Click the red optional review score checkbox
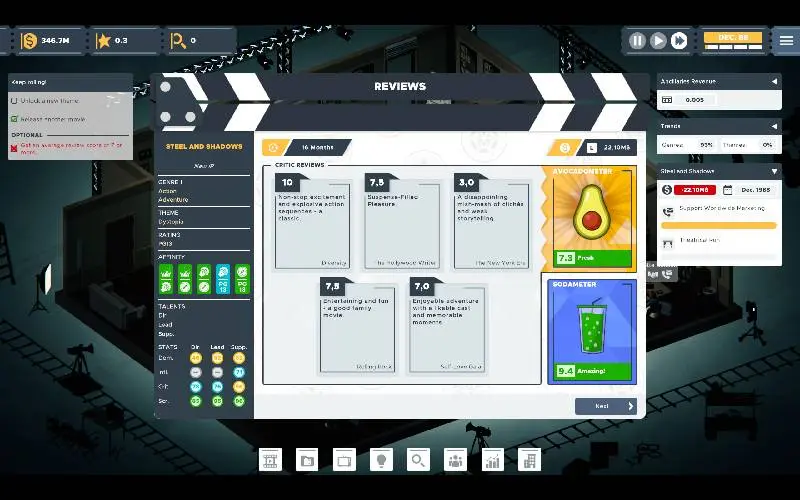This screenshot has height=500, width=800. [14, 148]
